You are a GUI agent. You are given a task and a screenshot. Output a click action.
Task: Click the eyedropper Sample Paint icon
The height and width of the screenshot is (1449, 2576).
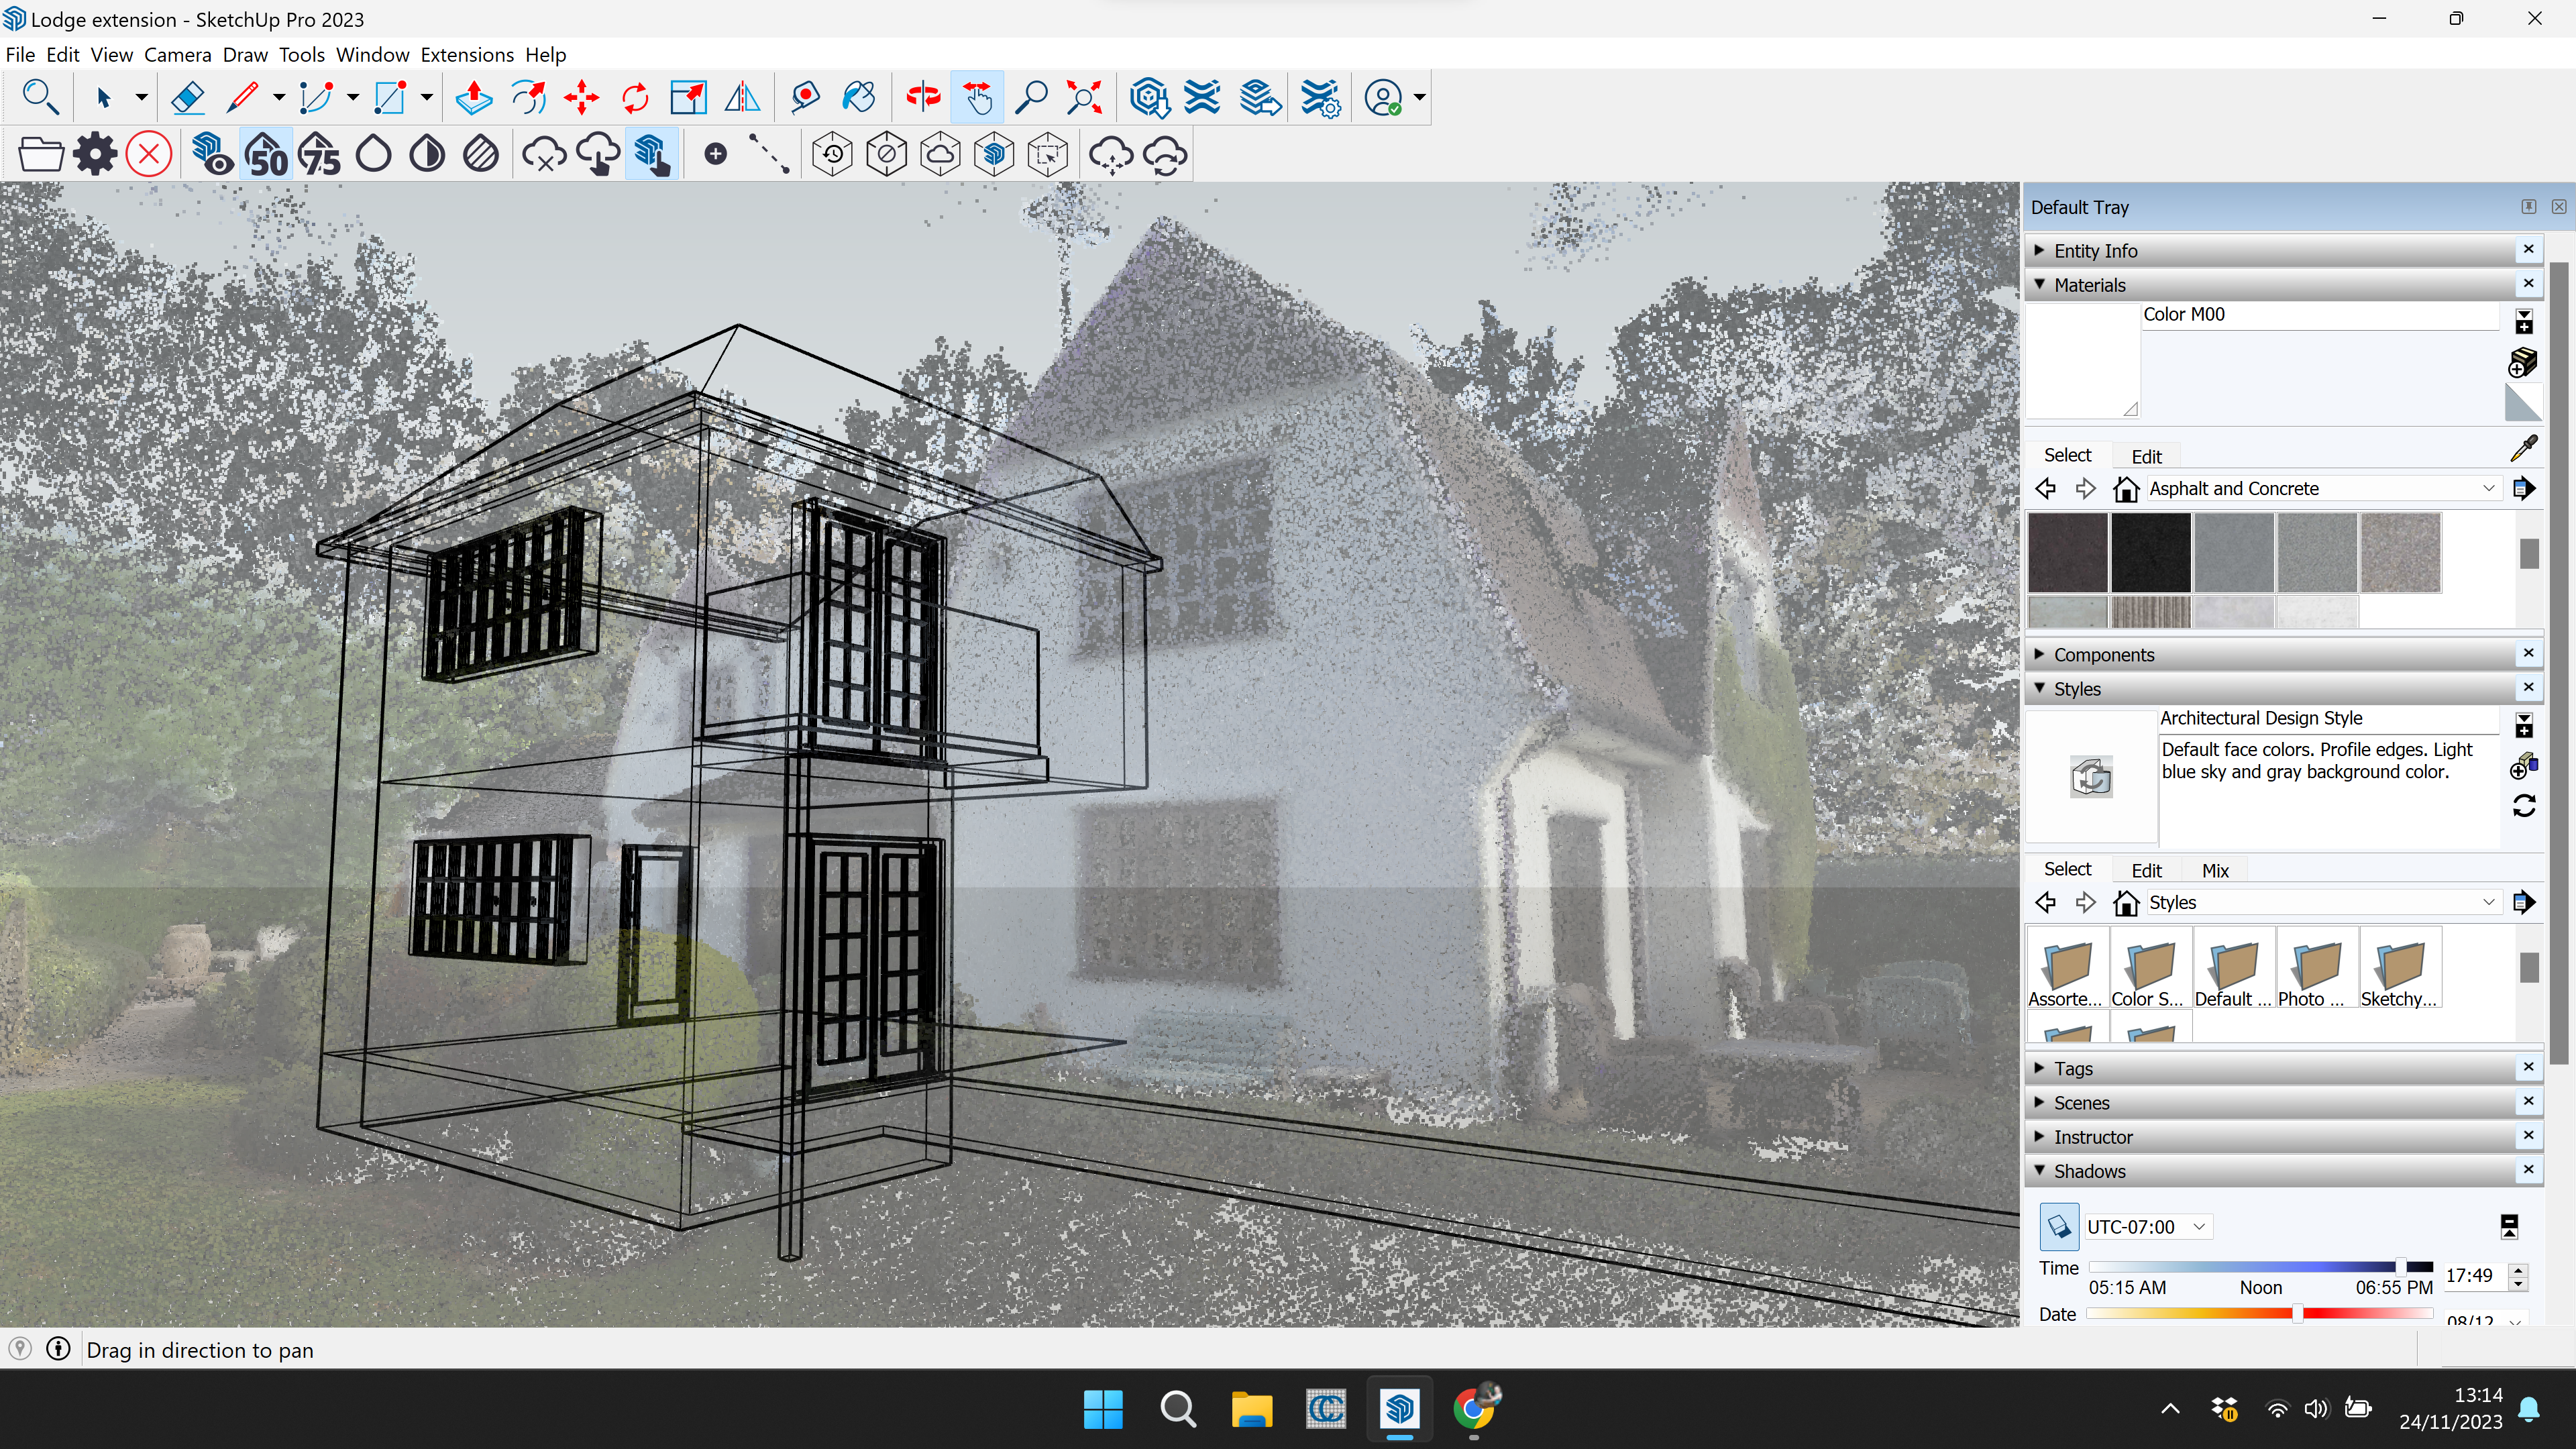point(2523,448)
